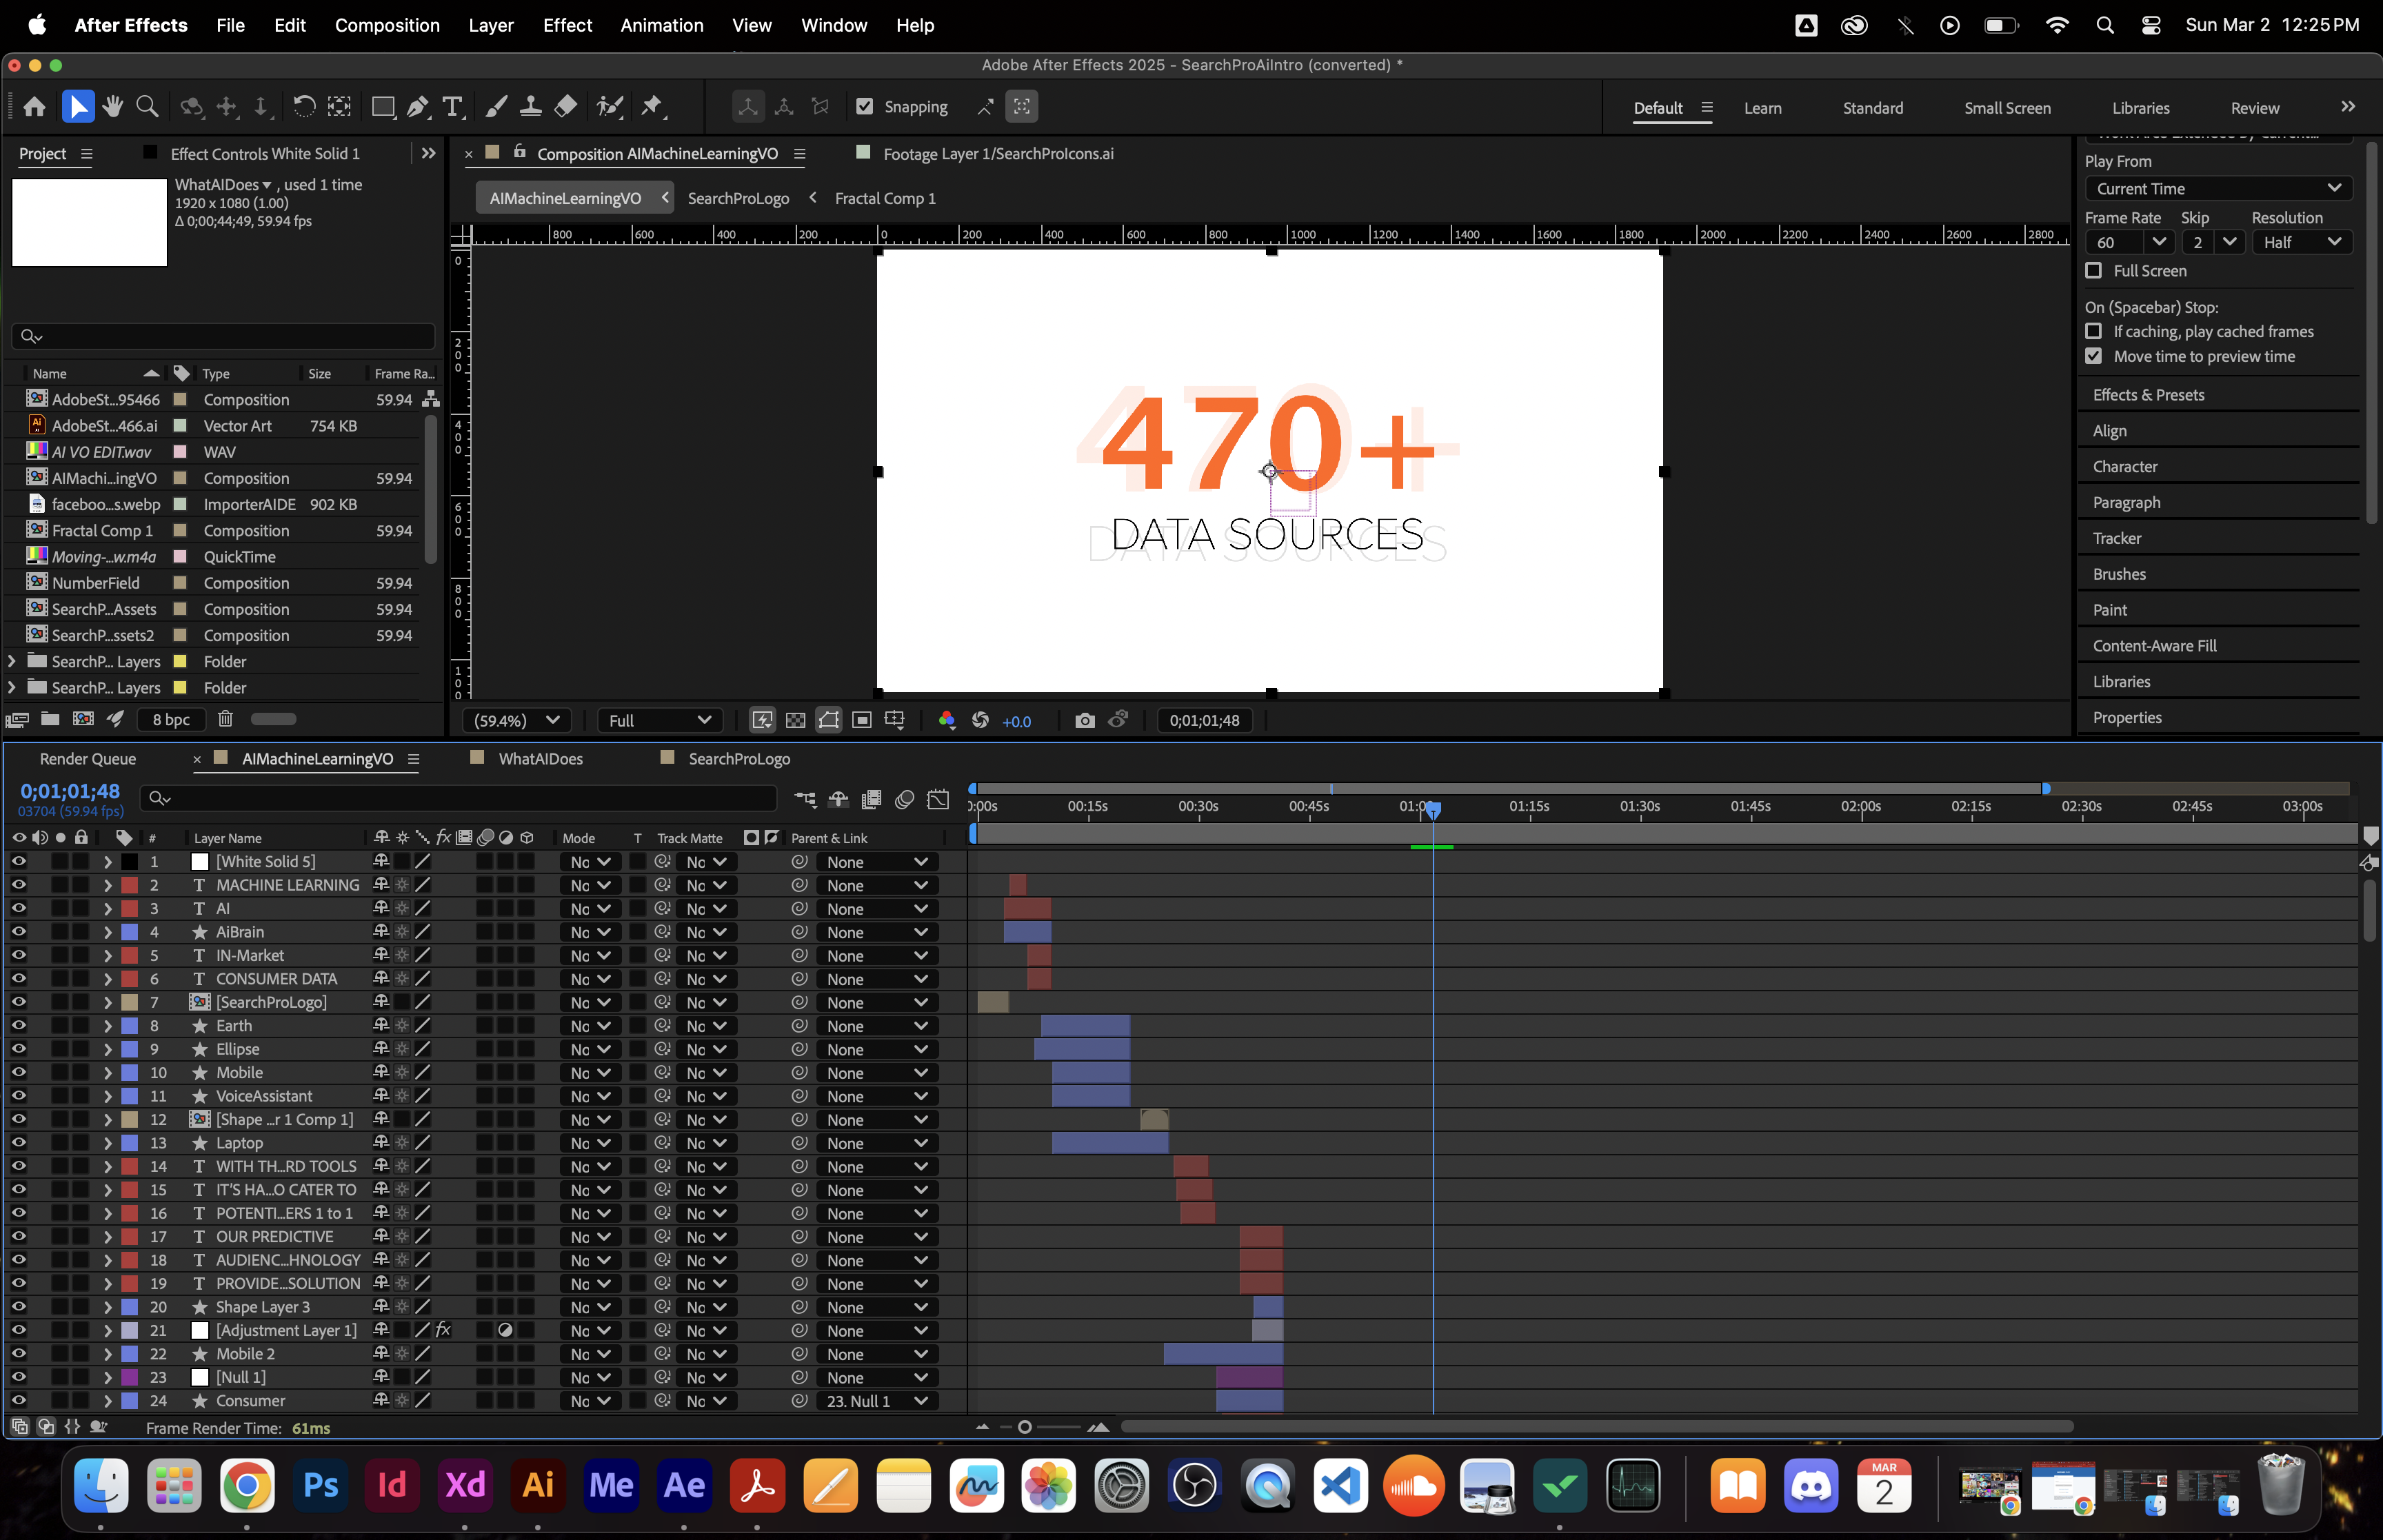Toggle the transparency grid button
The width and height of the screenshot is (2383, 1540).
pos(795,720)
